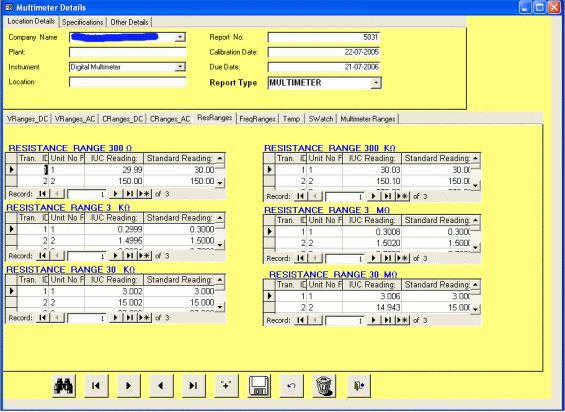The width and height of the screenshot is (565, 412).
Task: Next record button in Range 30 MΩ navigator
Action: pos(373,320)
